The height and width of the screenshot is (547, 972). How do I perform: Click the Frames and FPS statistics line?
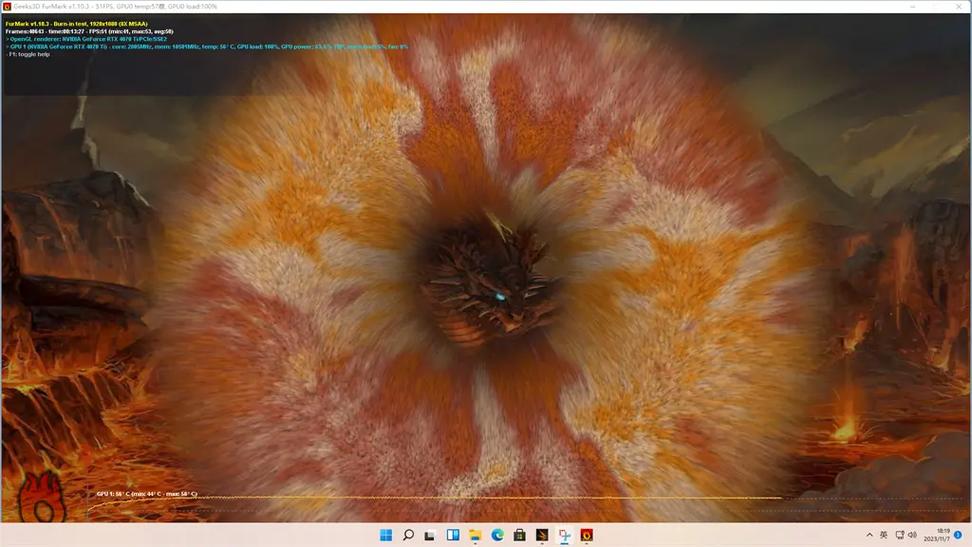89,32
